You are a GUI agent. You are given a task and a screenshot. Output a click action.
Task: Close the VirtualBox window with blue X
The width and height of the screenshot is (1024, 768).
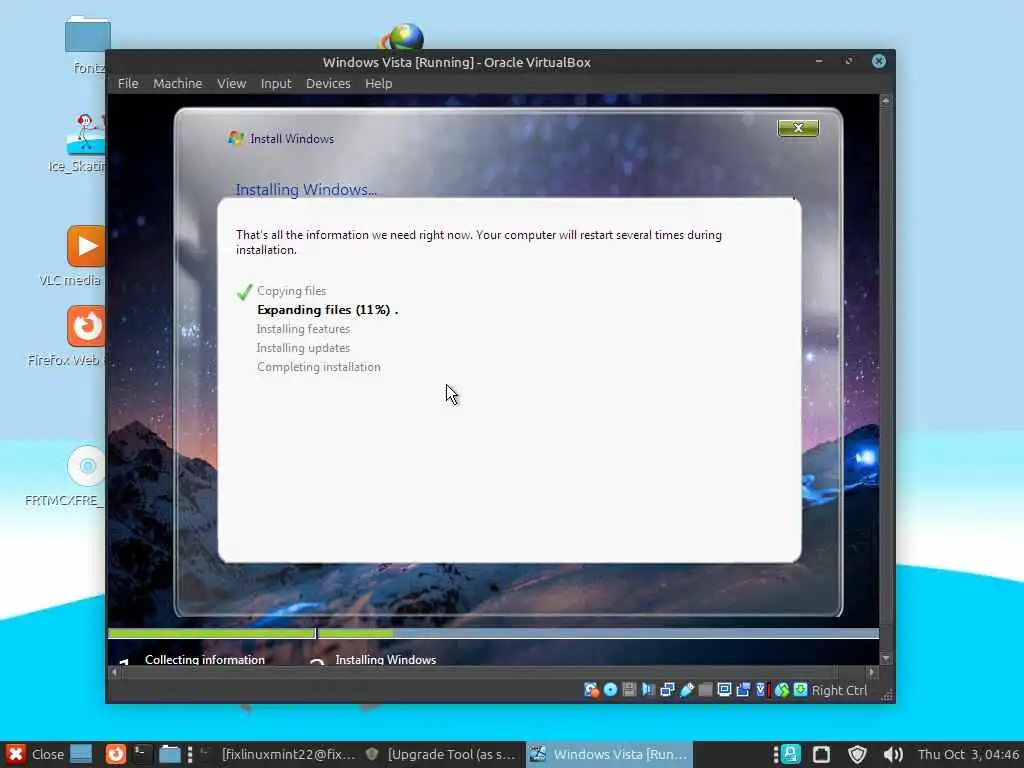(x=879, y=61)
